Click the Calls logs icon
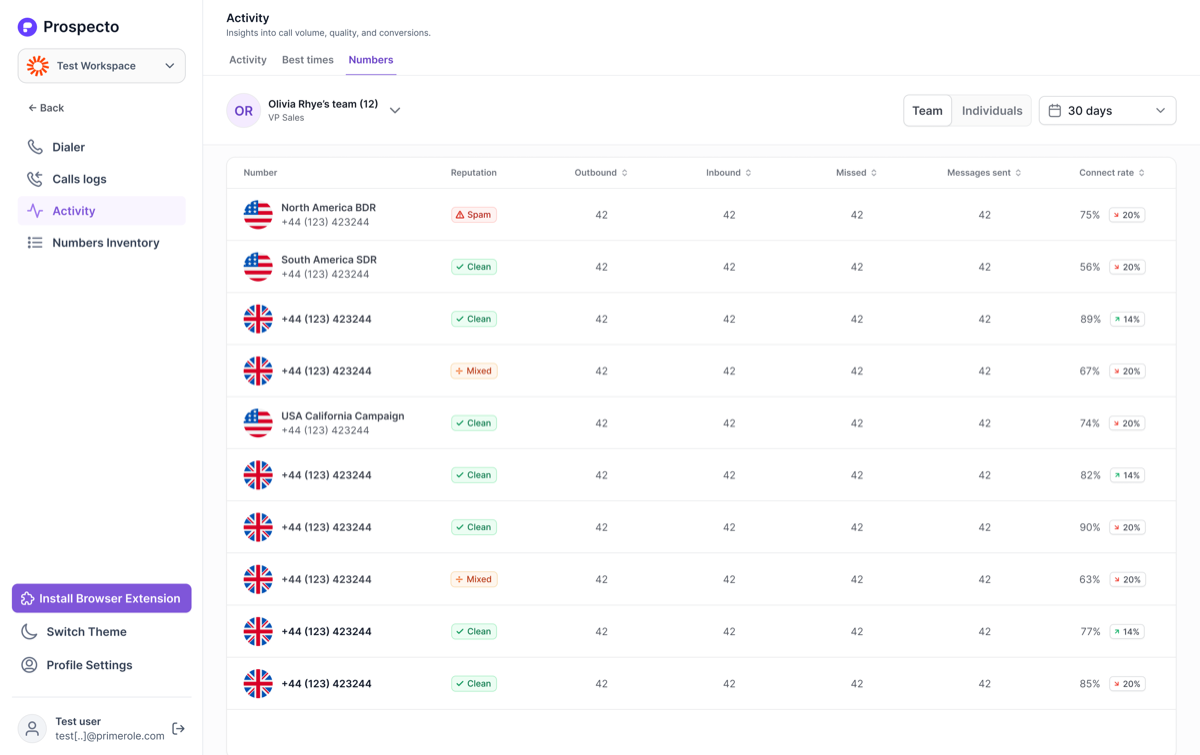 click(x=35, y=179)
